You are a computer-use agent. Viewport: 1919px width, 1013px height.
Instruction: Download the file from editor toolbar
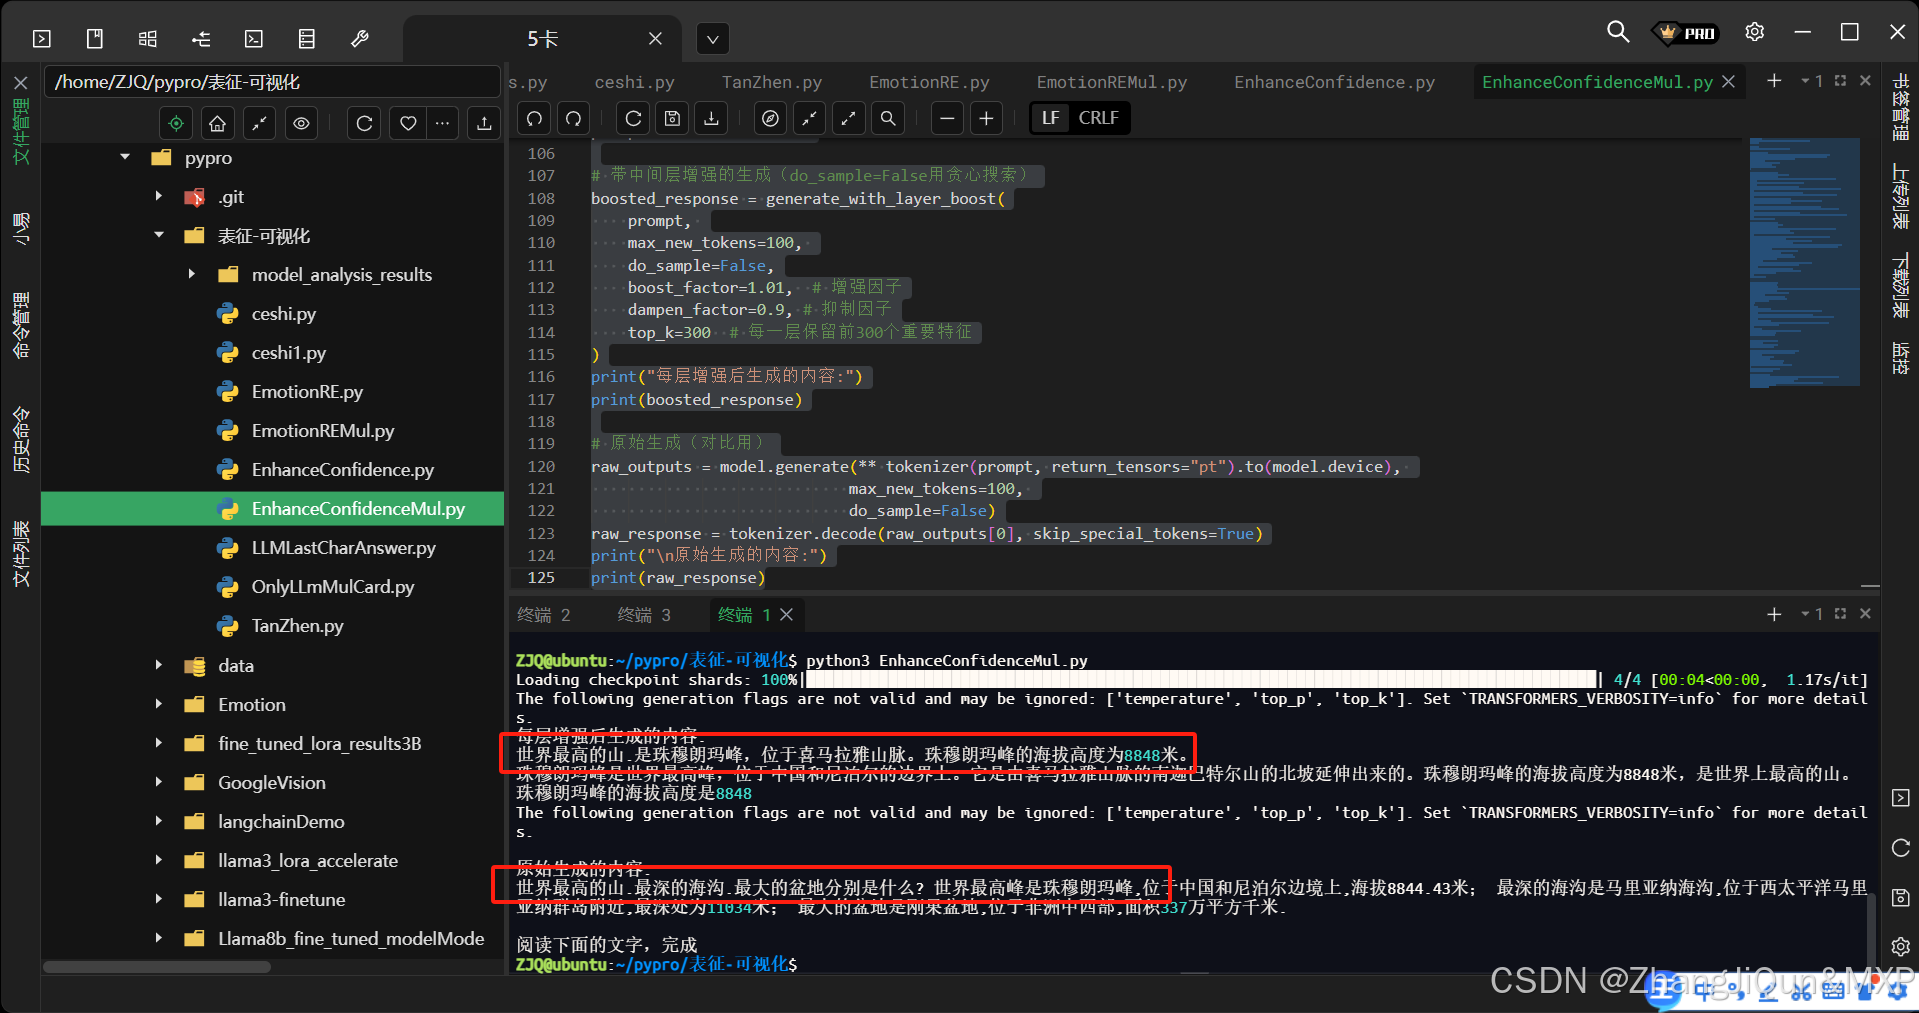point(711,118)
